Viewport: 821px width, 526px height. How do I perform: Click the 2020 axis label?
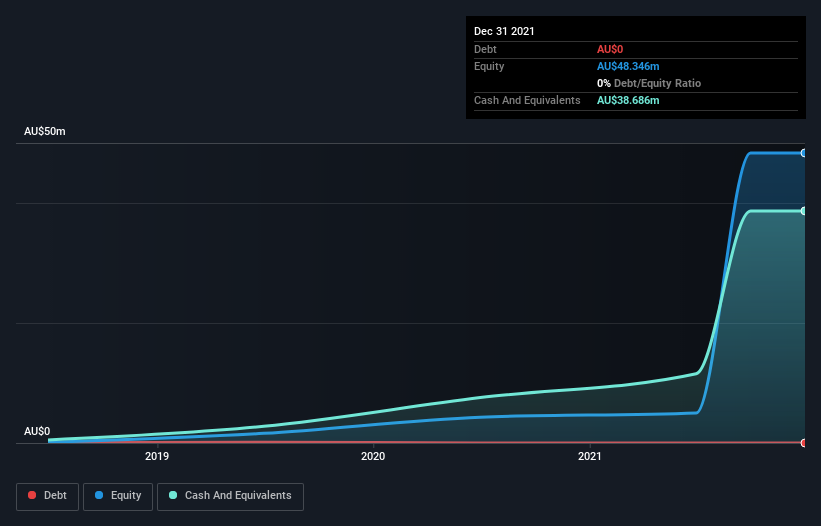click(373, 456)
